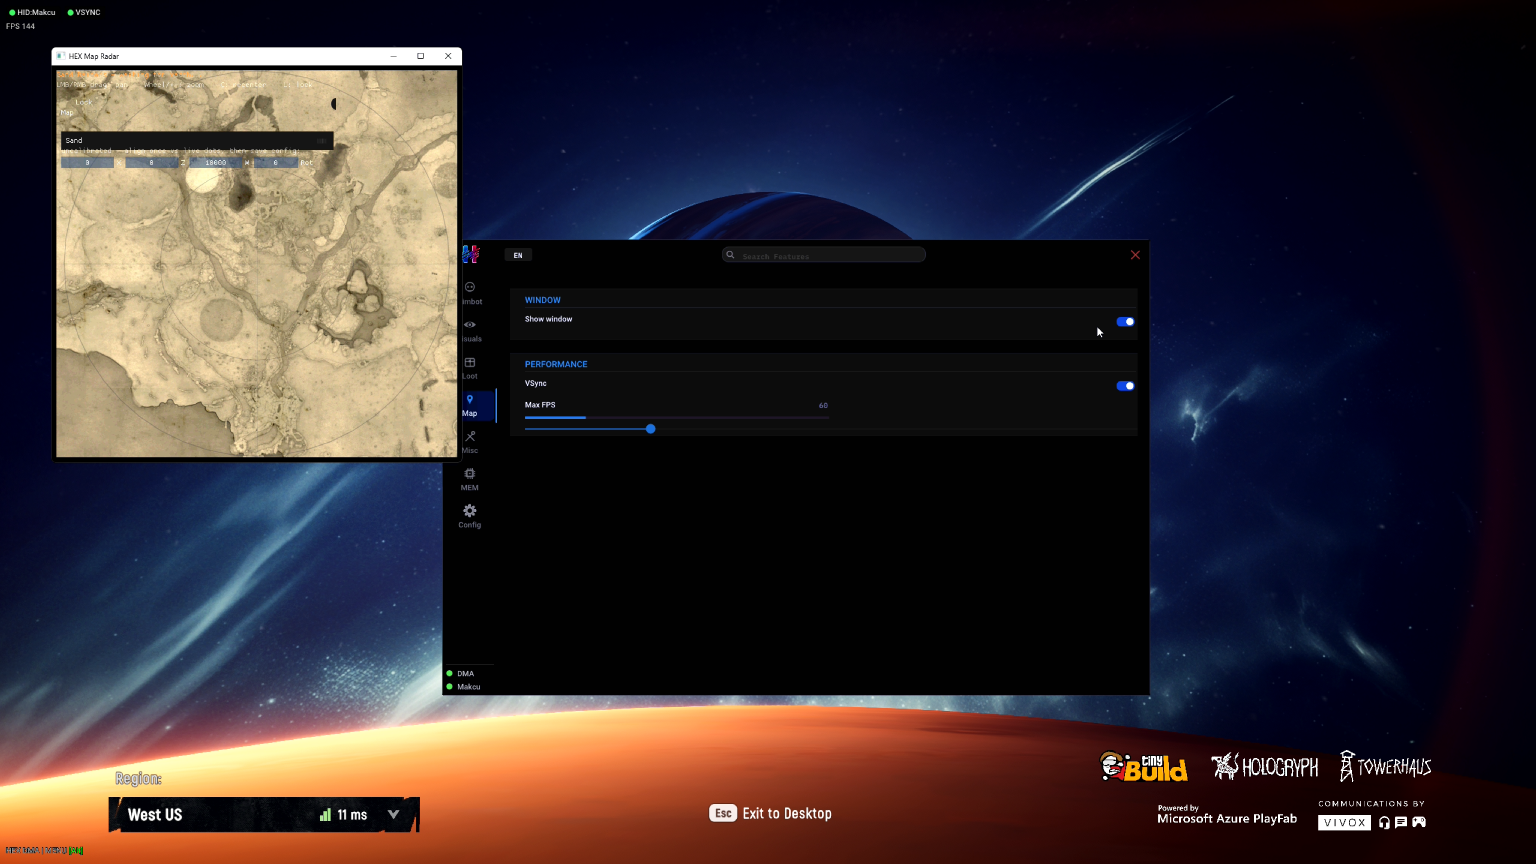Screen dimensions: 1536x864
Task: Click the X offset field in the radar
Action: tap(88, 163)
